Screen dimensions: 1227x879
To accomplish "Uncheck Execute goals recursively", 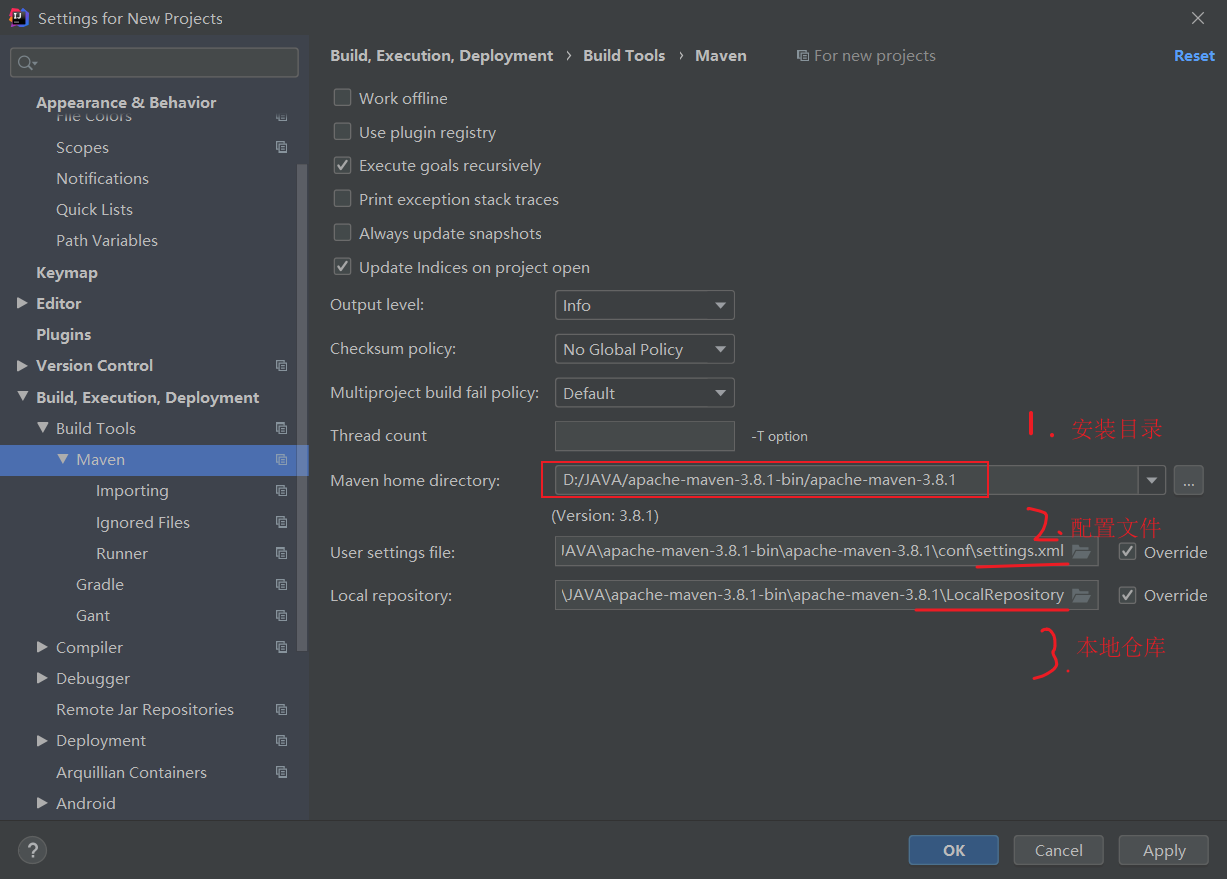I will tap(342, 165).
